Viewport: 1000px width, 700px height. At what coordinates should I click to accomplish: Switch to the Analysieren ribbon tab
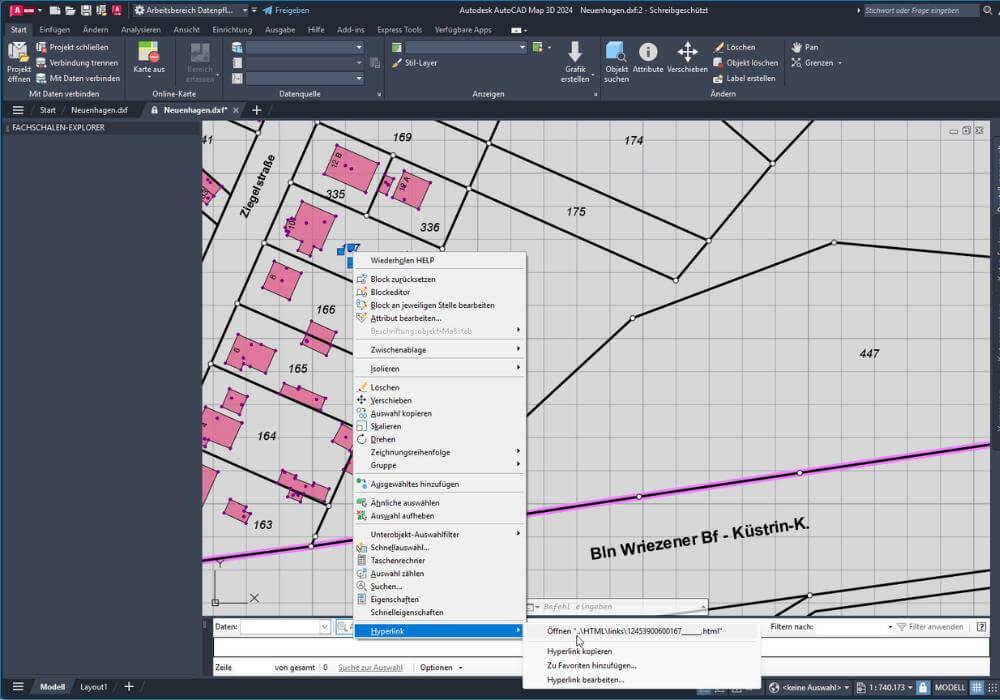click(x=140, y=30)
